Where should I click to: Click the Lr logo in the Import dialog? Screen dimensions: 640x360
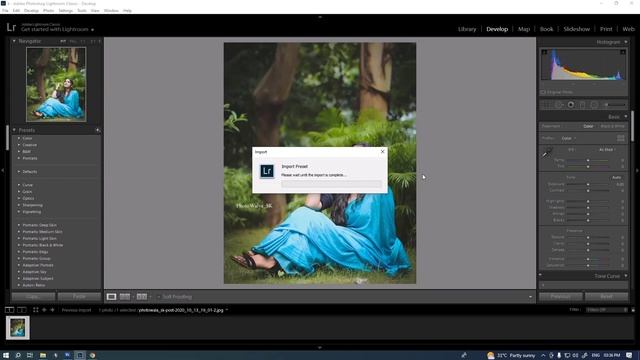tap(267, 171)
